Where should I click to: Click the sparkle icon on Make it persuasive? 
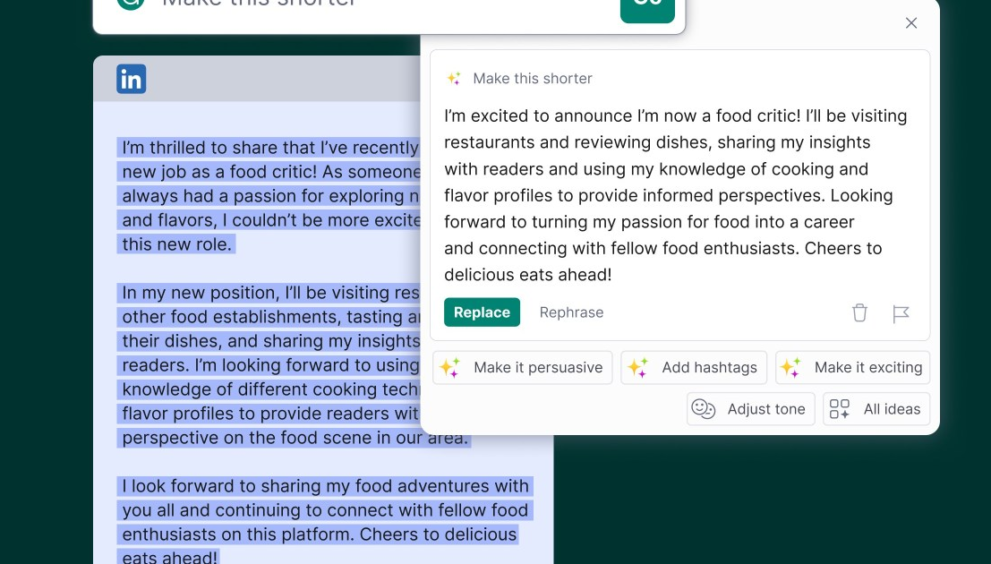[x=450, y=367]
